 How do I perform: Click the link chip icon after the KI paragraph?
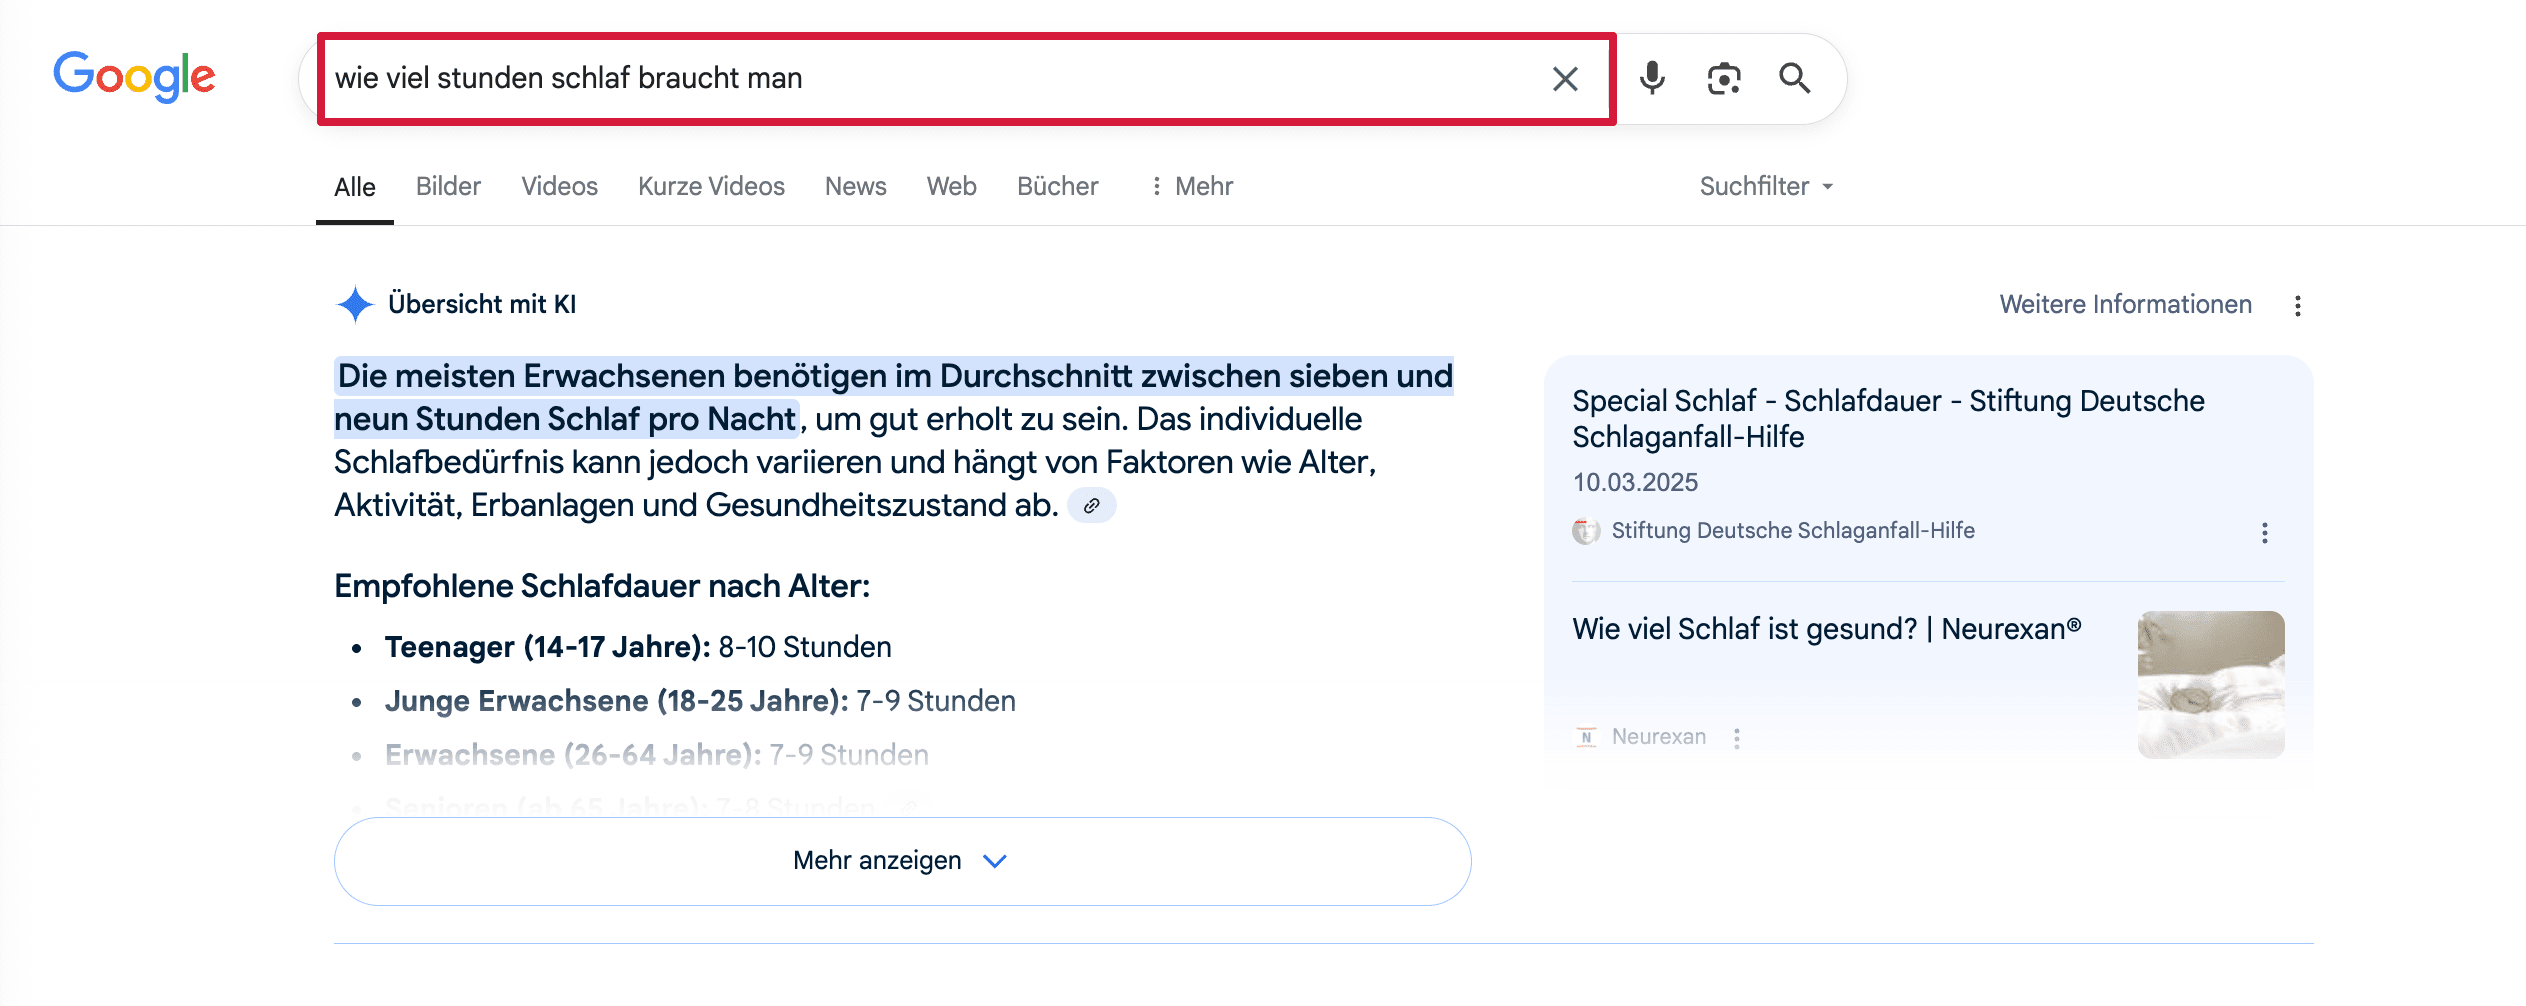(1091, 506)
